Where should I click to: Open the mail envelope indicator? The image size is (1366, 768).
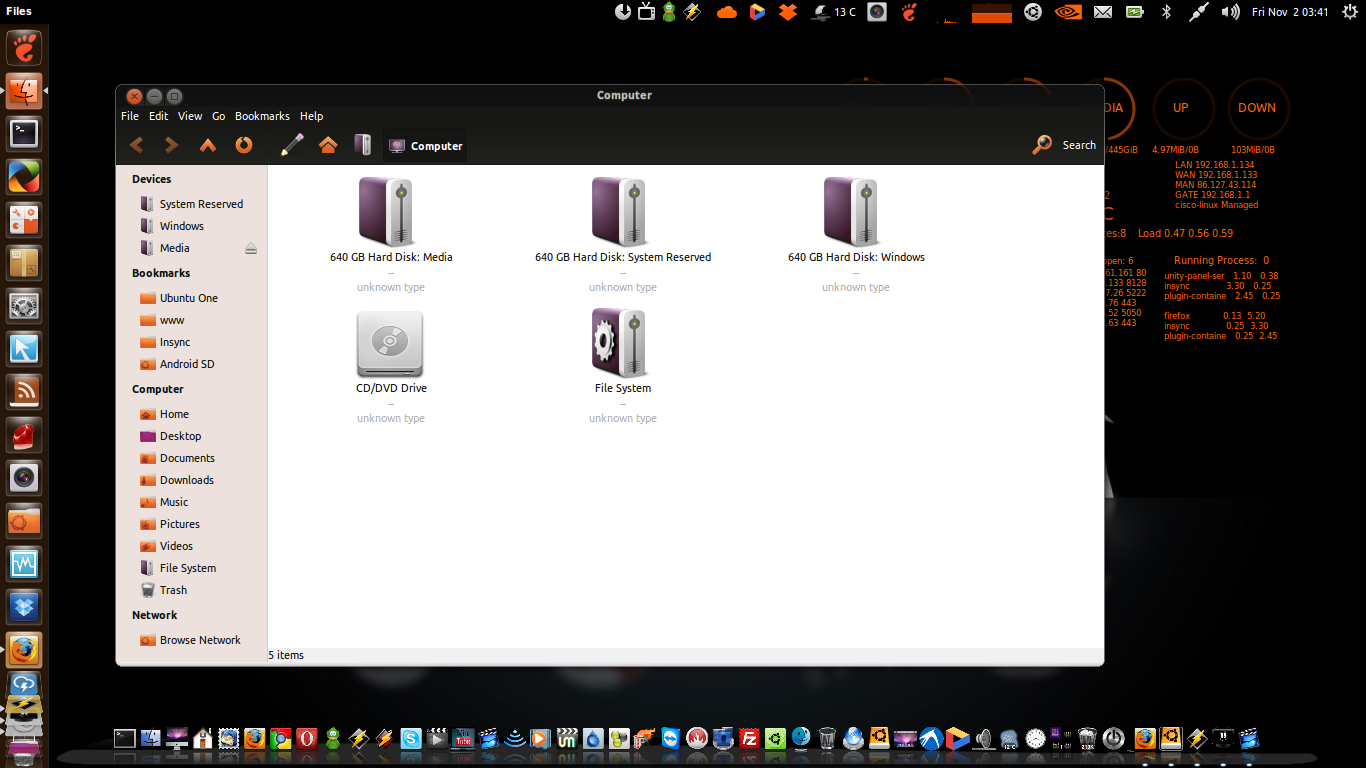tap(1103, 12)
